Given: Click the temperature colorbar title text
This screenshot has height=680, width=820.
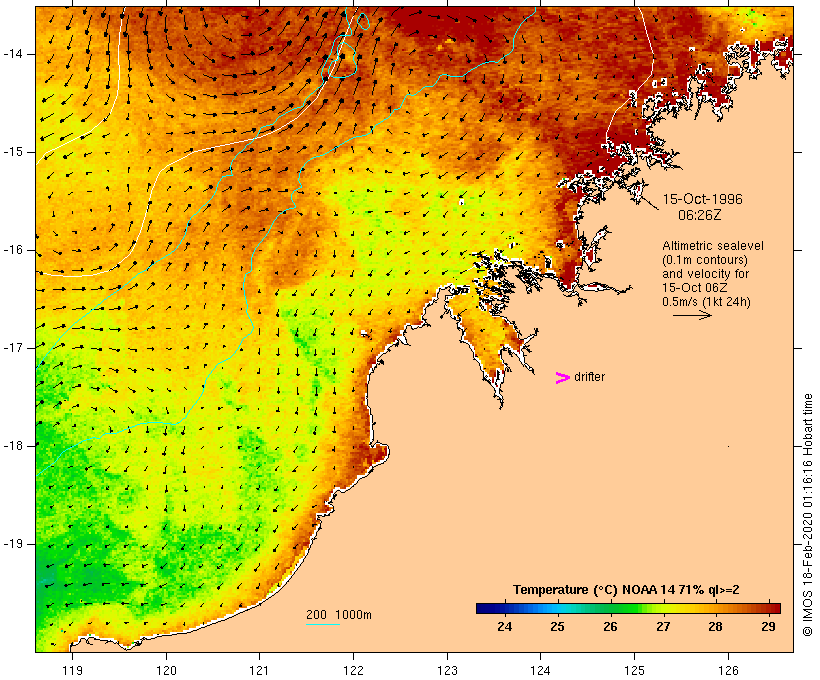Looking at the screenshot, I should [x=626, y=590].
